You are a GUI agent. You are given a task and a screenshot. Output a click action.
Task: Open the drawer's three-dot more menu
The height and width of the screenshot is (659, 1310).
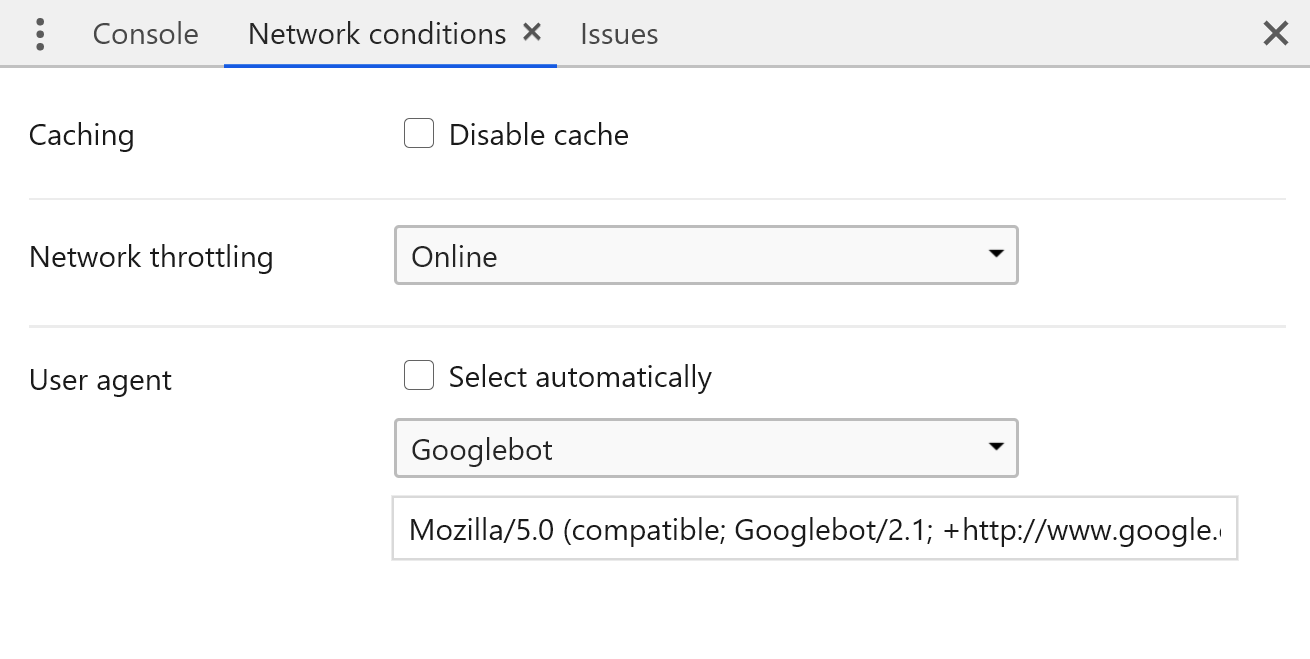pyautogui.click(x=40, y=34)
